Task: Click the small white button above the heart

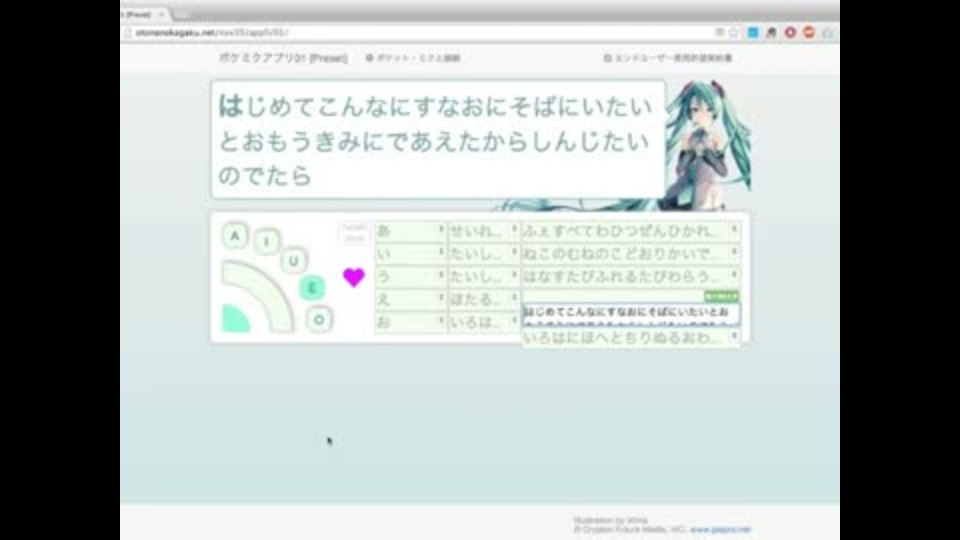Action: coord(354,233)
